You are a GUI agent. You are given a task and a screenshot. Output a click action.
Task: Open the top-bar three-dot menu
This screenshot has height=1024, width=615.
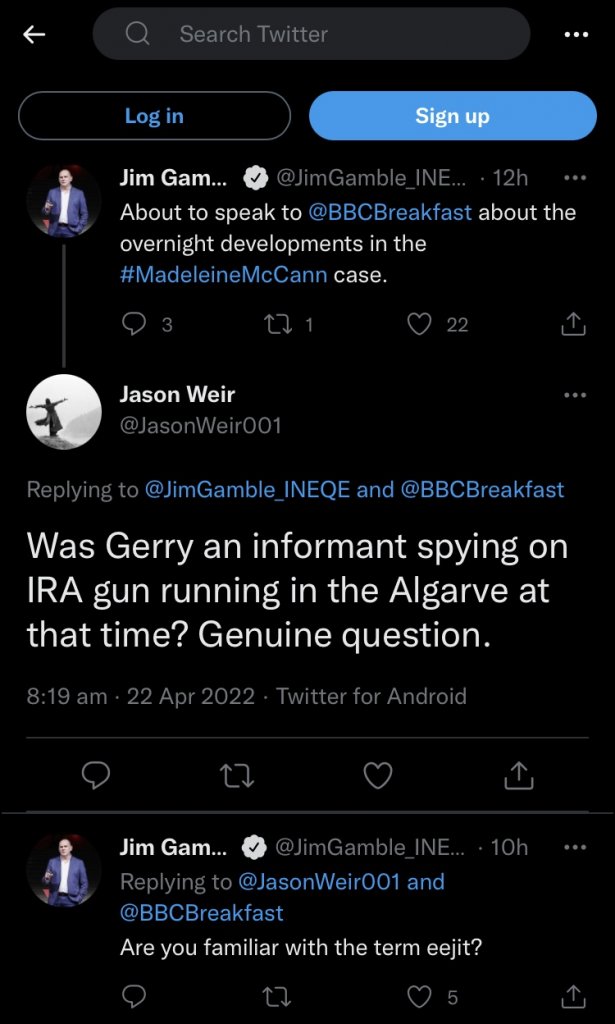click(x=576, y=34)
